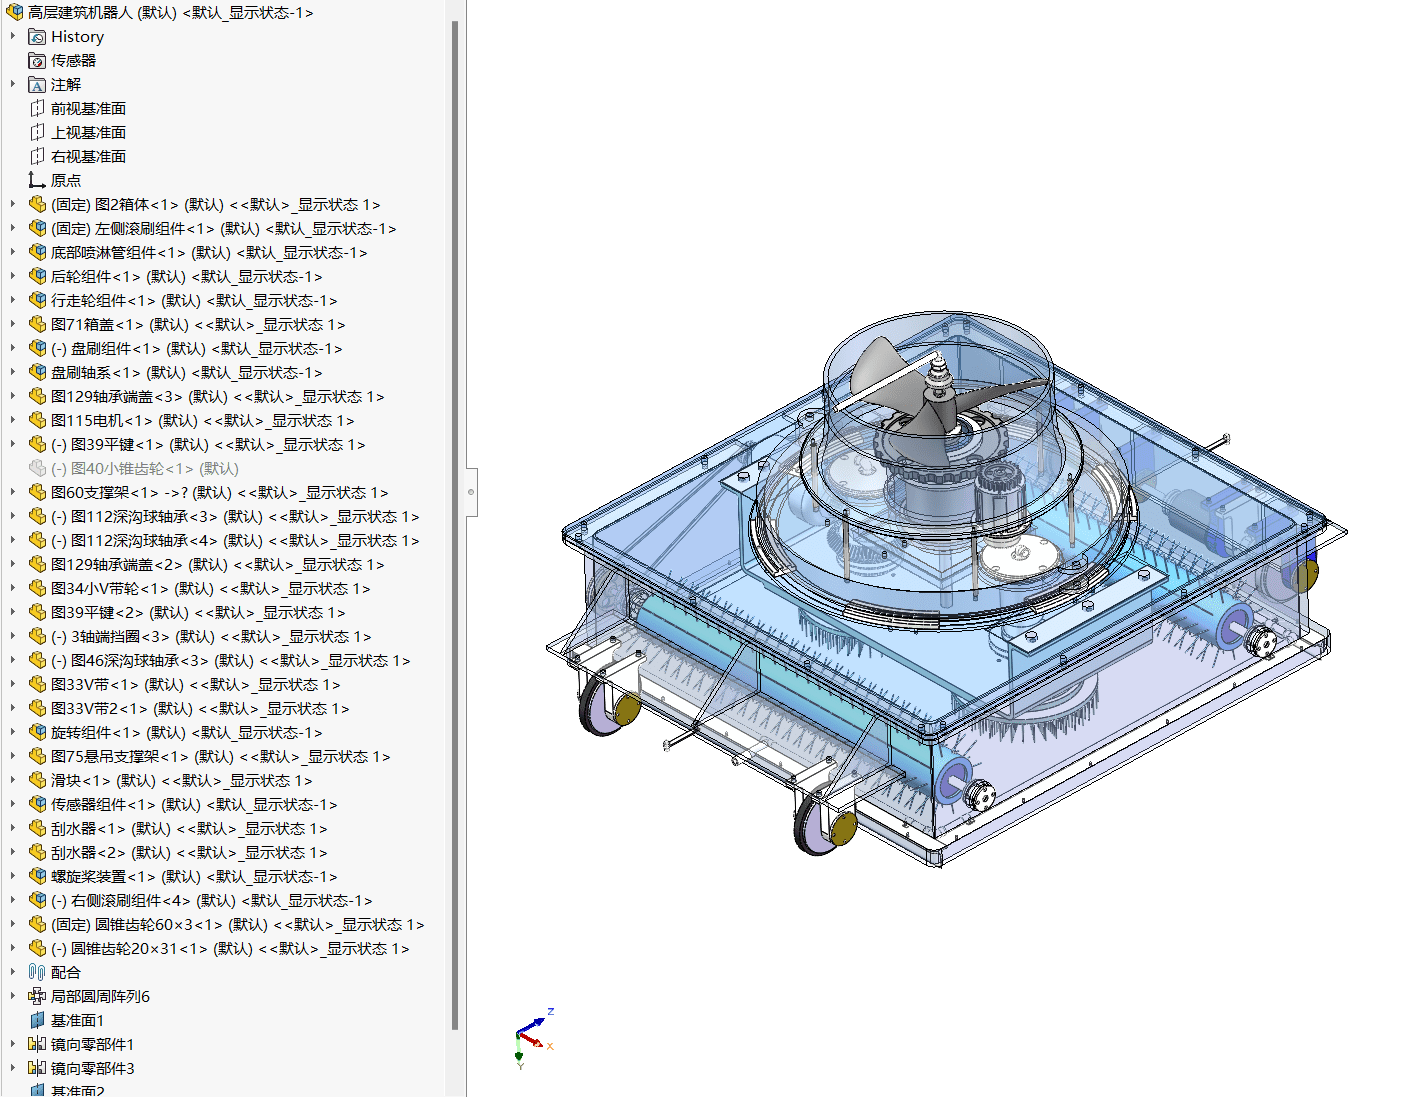Click the 注解 annotations icon

(37, 85)
